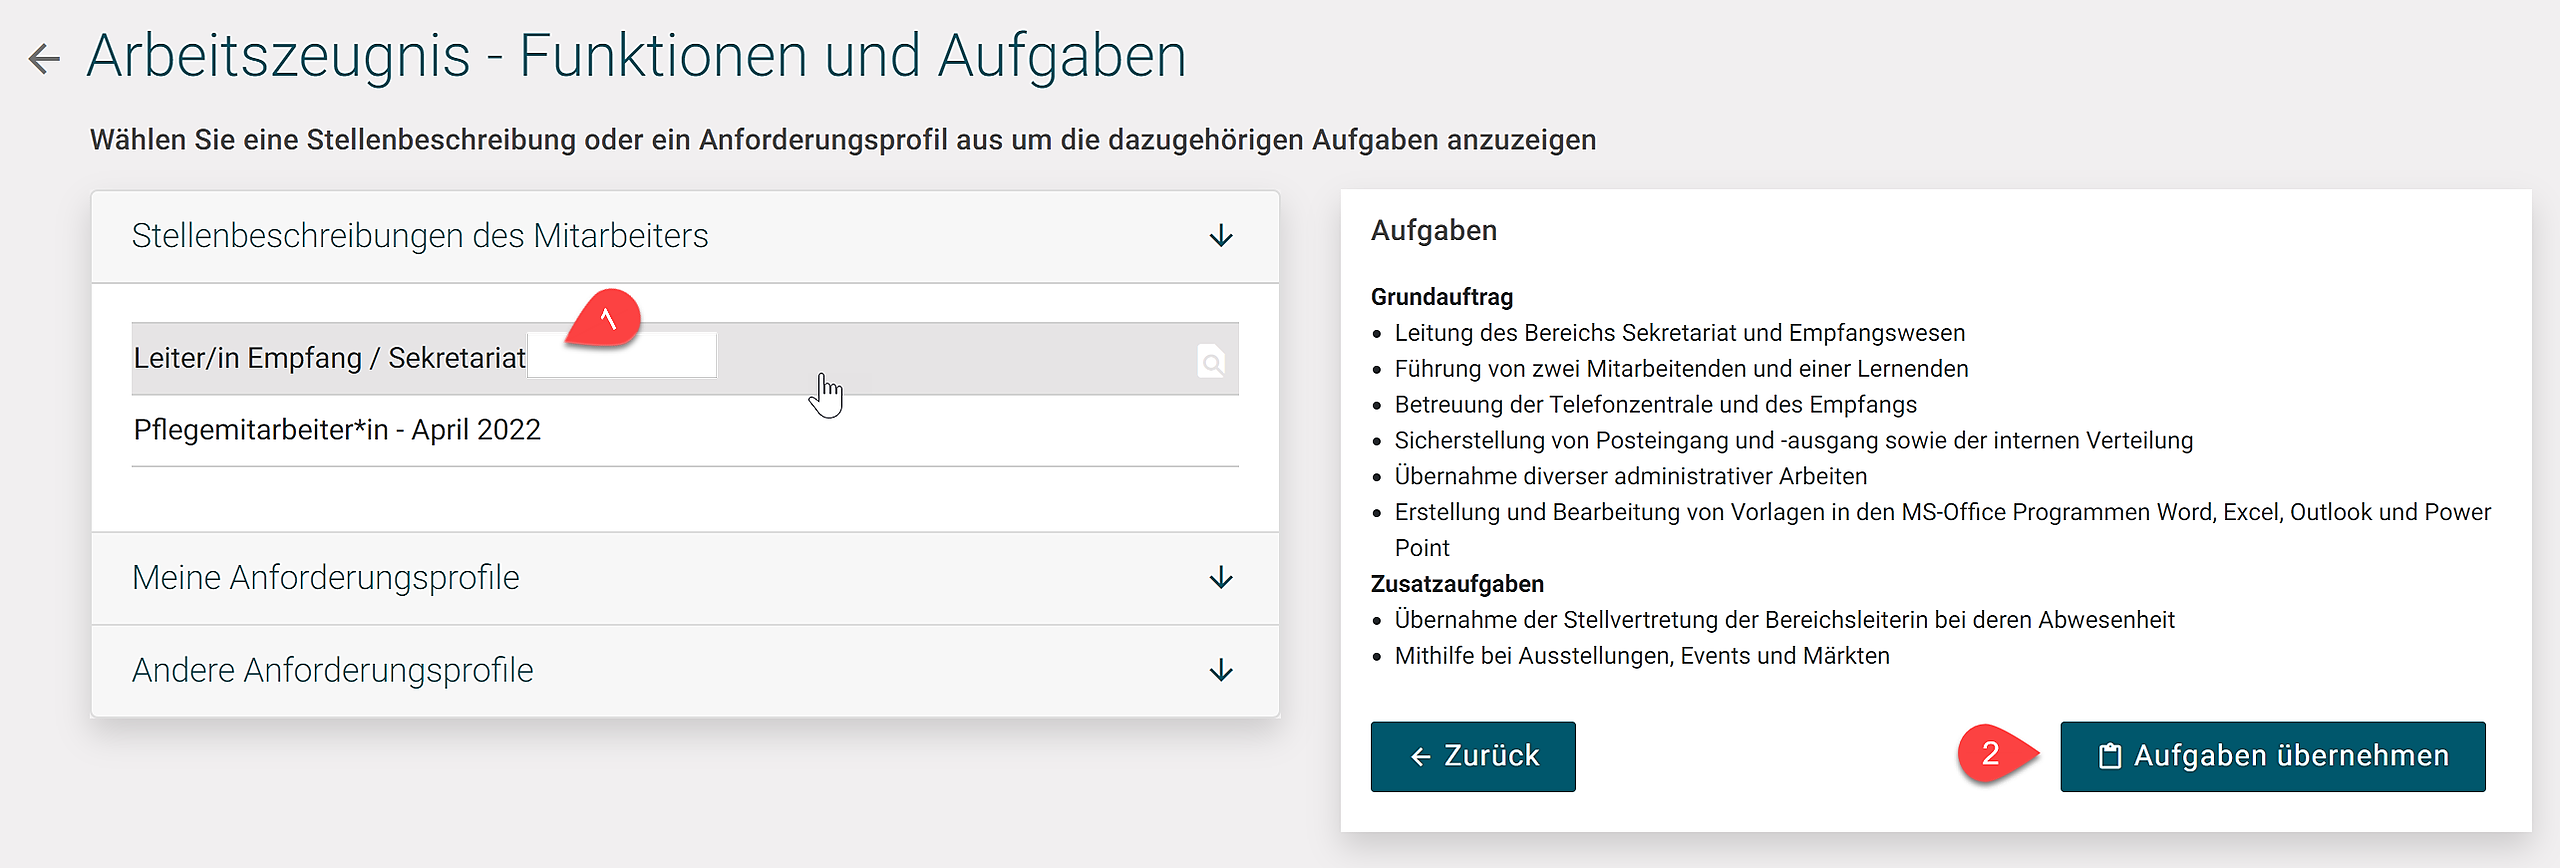
Task: Click the down arrow beside Andere Anforderungsprofile
Action: point(1221,671)
